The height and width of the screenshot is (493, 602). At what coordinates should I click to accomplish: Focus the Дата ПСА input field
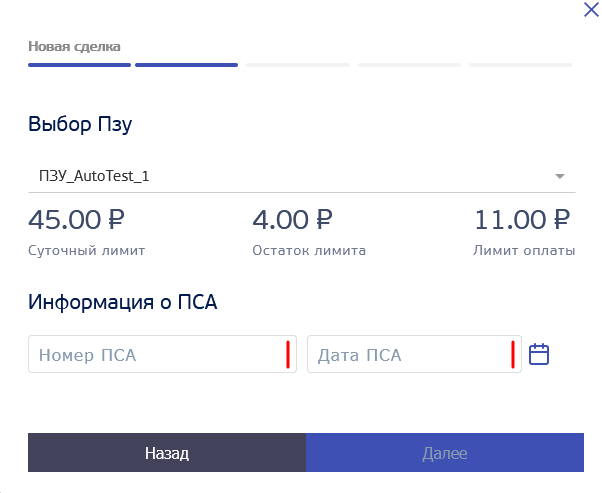click(x=414, y=354)
